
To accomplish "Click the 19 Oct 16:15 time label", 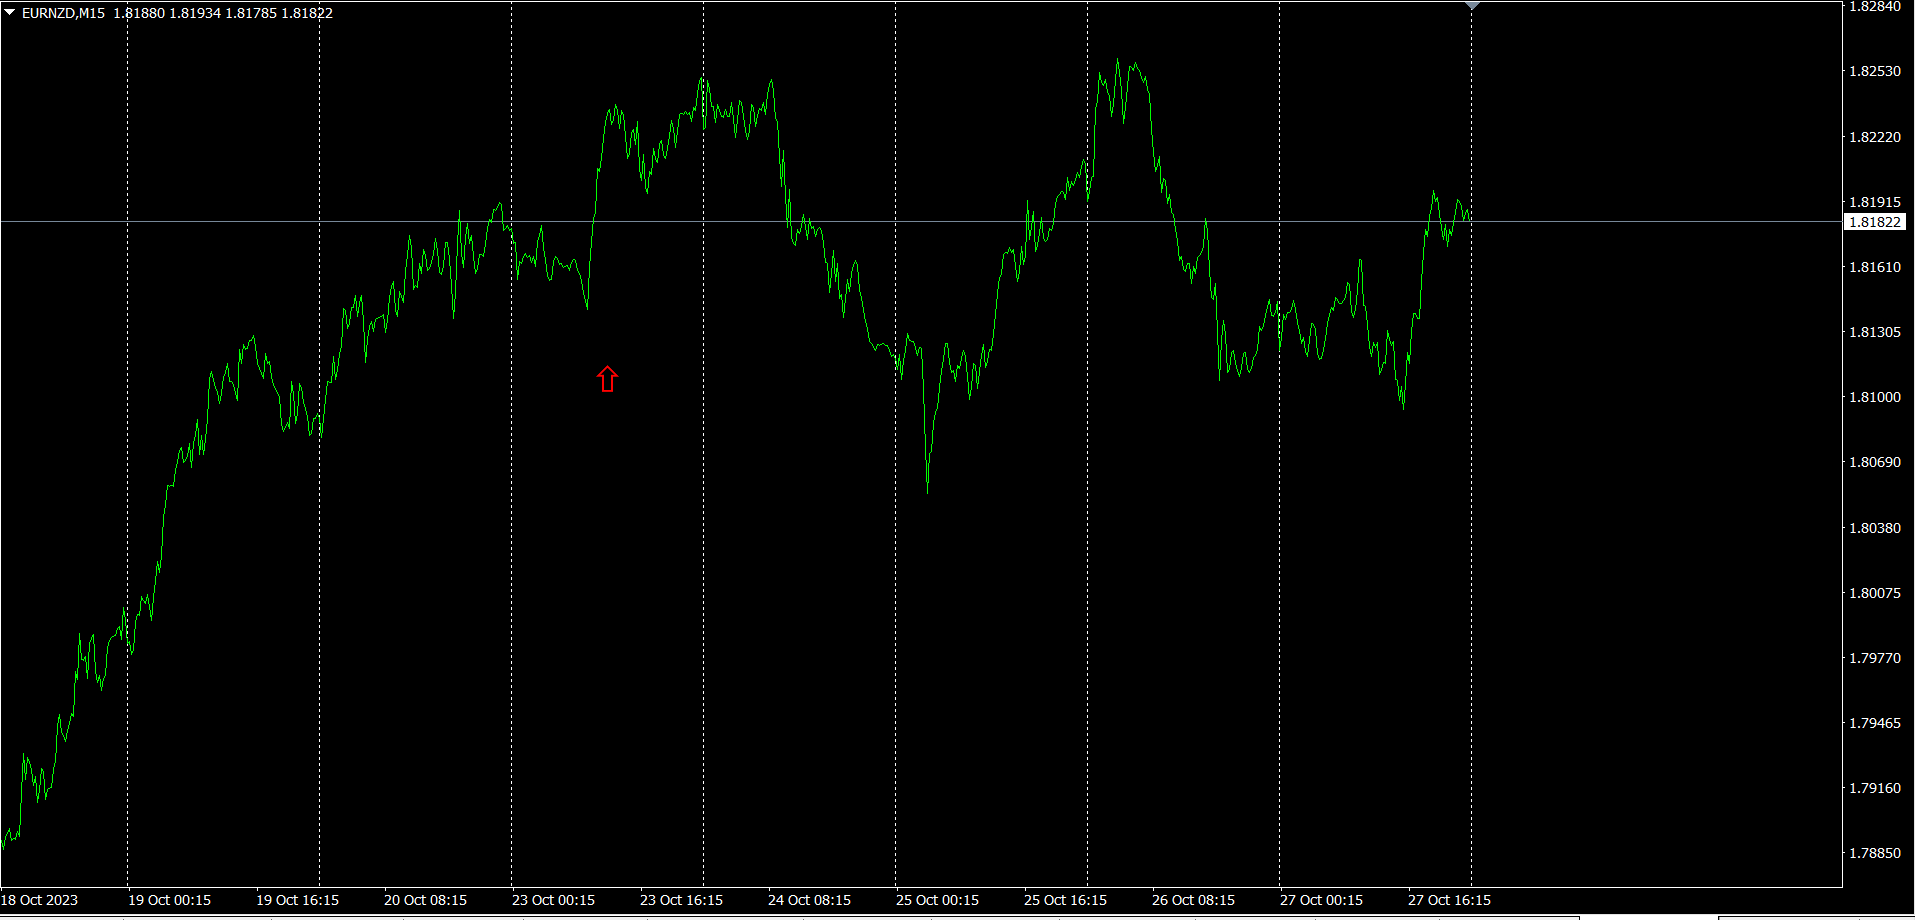I will tap(297, 900).
